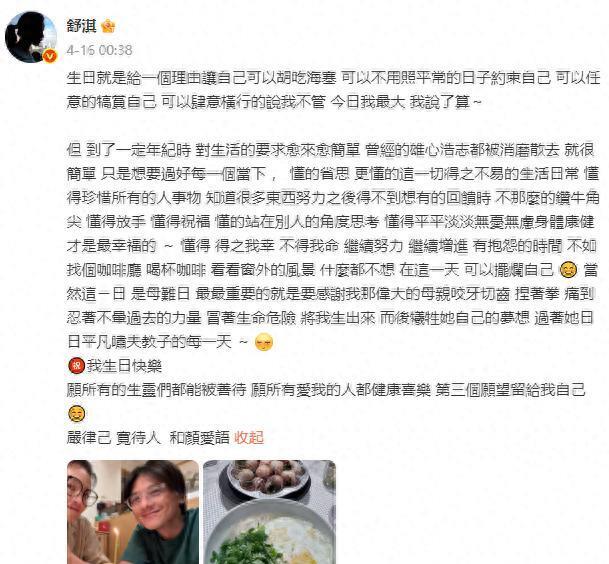Click the squinting emoji after 每一天
Screen dimensions: 609x564
[x=264, y=342]
